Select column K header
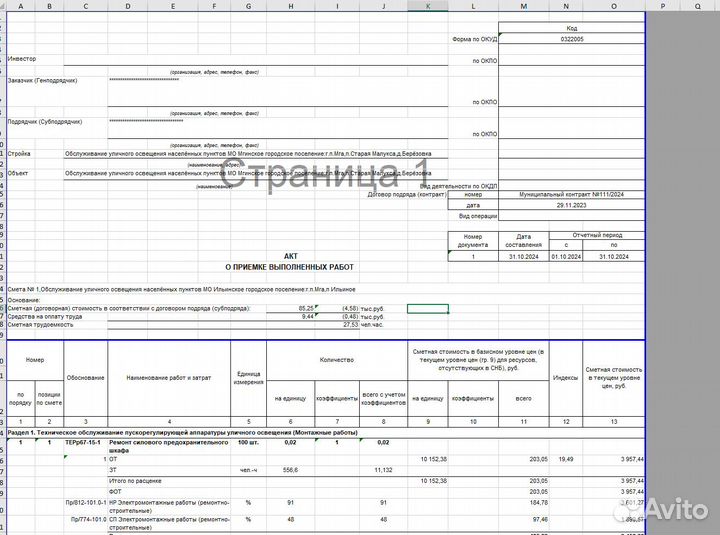This screenshot has height=535, width=720. pyautogui.click(x=428, y=6)
